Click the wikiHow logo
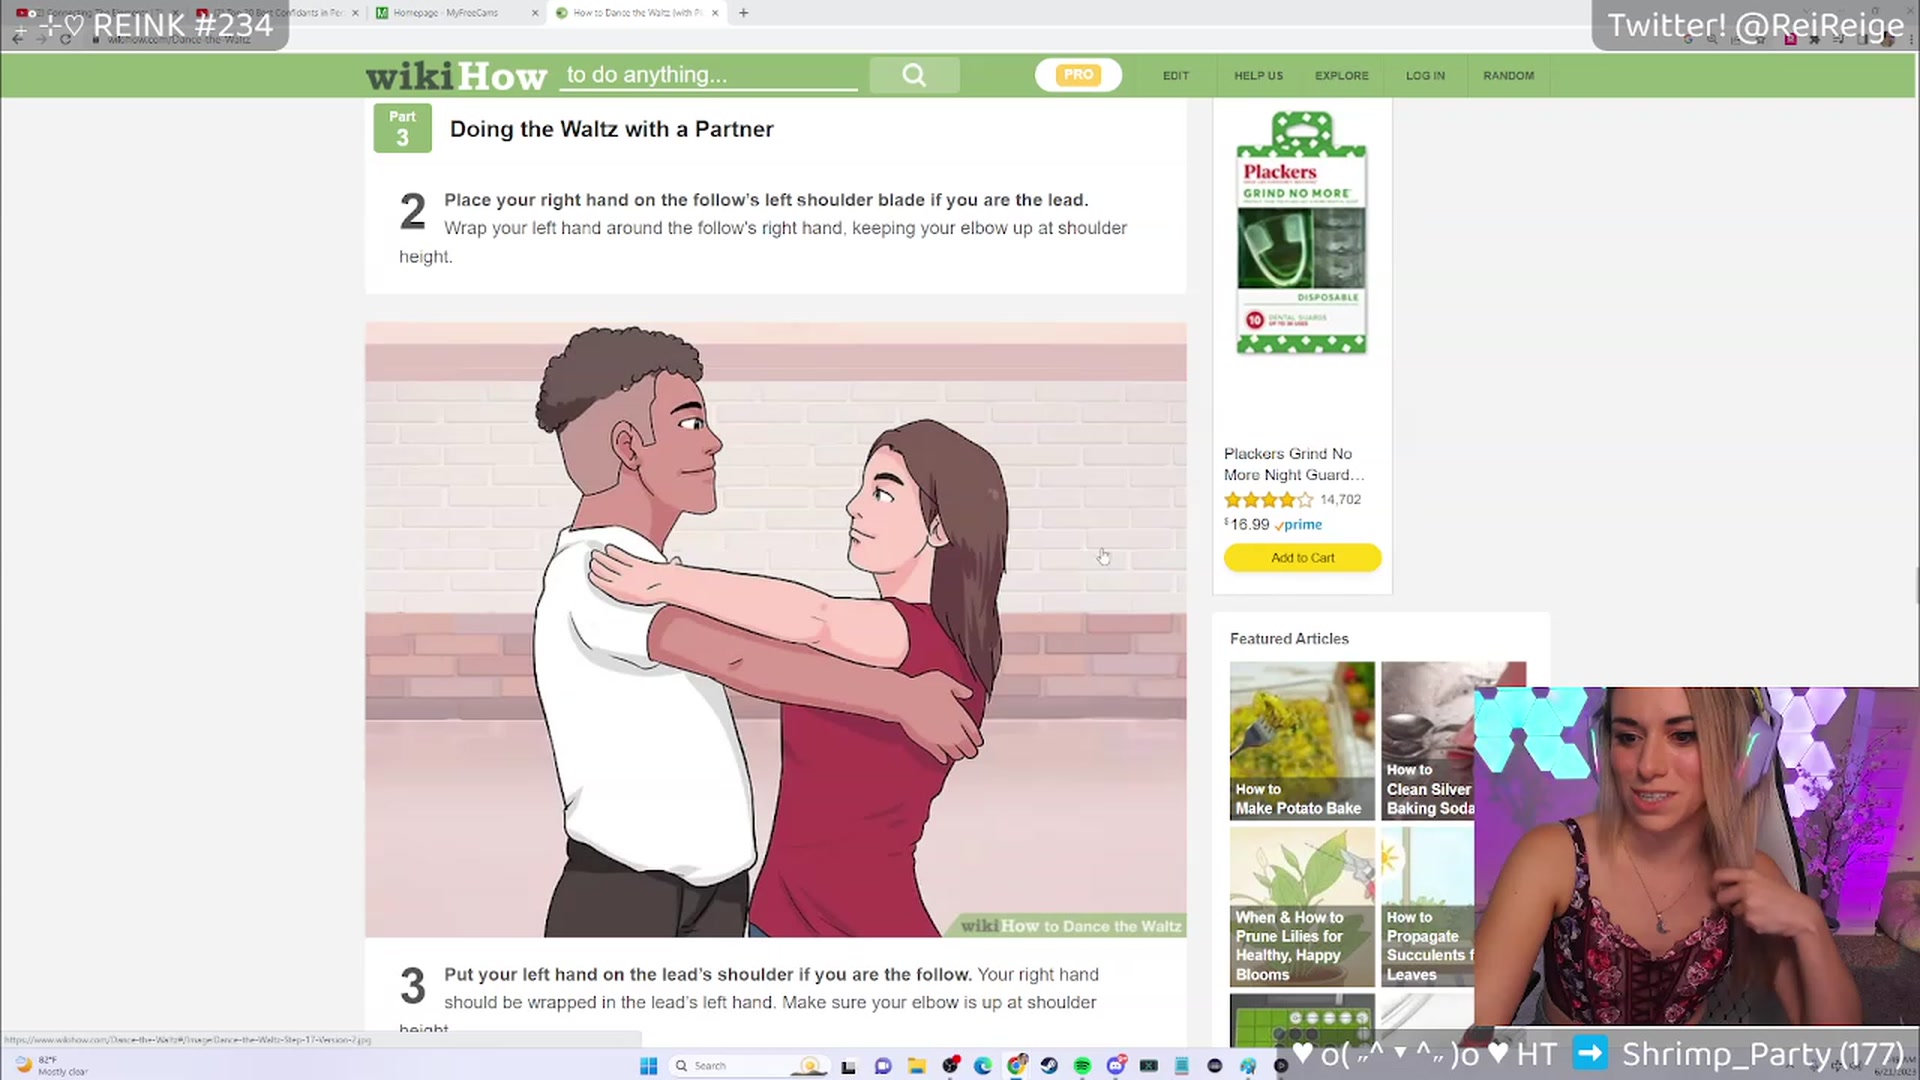Image resolution: width=1920 pixels, height=1080 pixels. tap(456, 75)
